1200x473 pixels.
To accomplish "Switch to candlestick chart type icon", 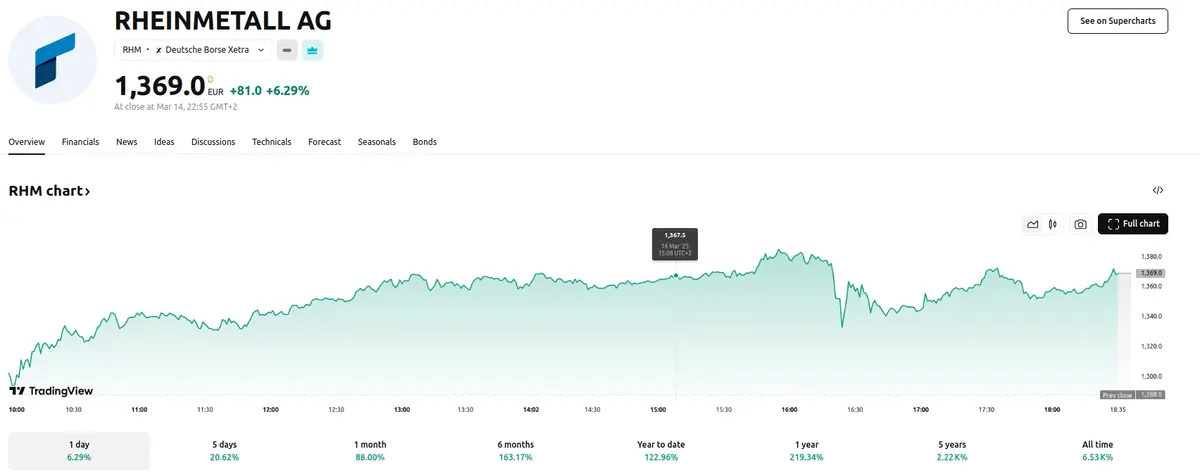I will (x=1053, y=224).
